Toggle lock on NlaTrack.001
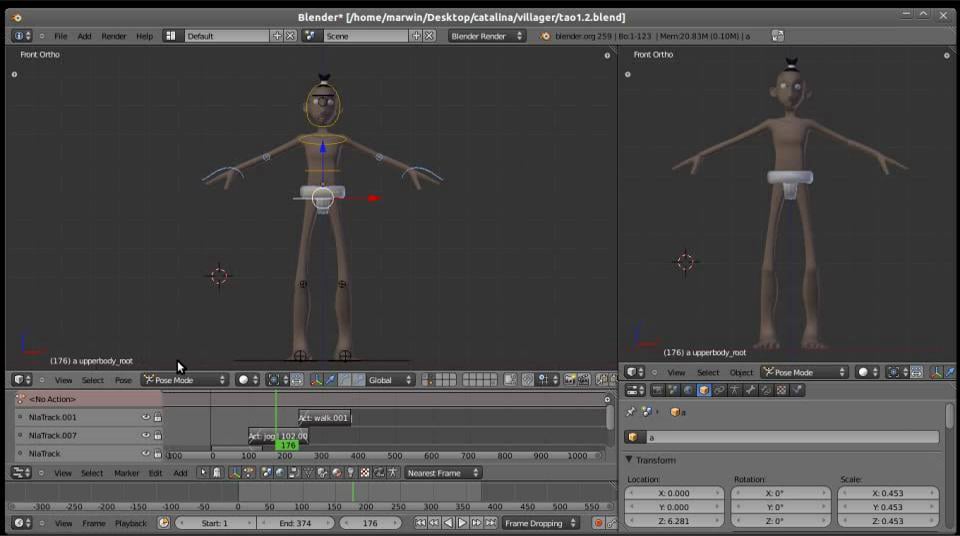960x536 pixels. (x=158, y=417)
